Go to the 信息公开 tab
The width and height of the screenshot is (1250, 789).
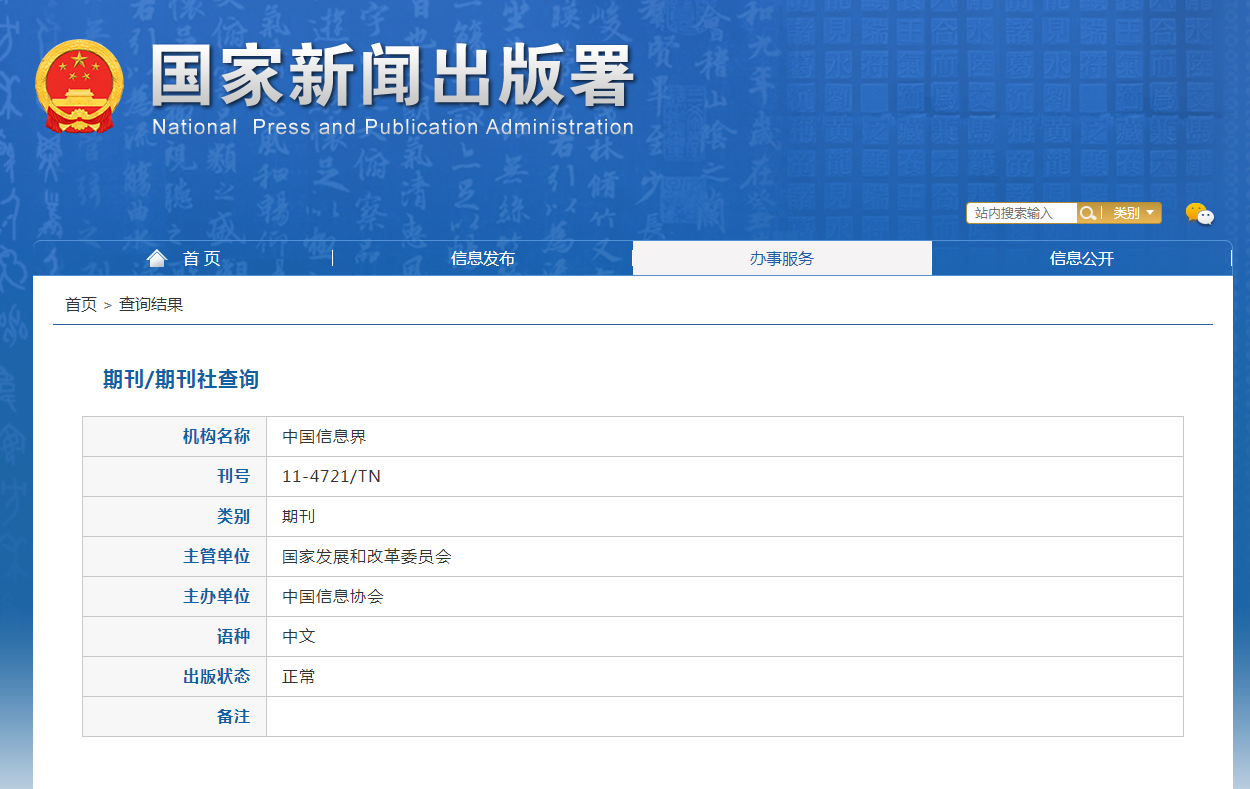pos(1081,259)
